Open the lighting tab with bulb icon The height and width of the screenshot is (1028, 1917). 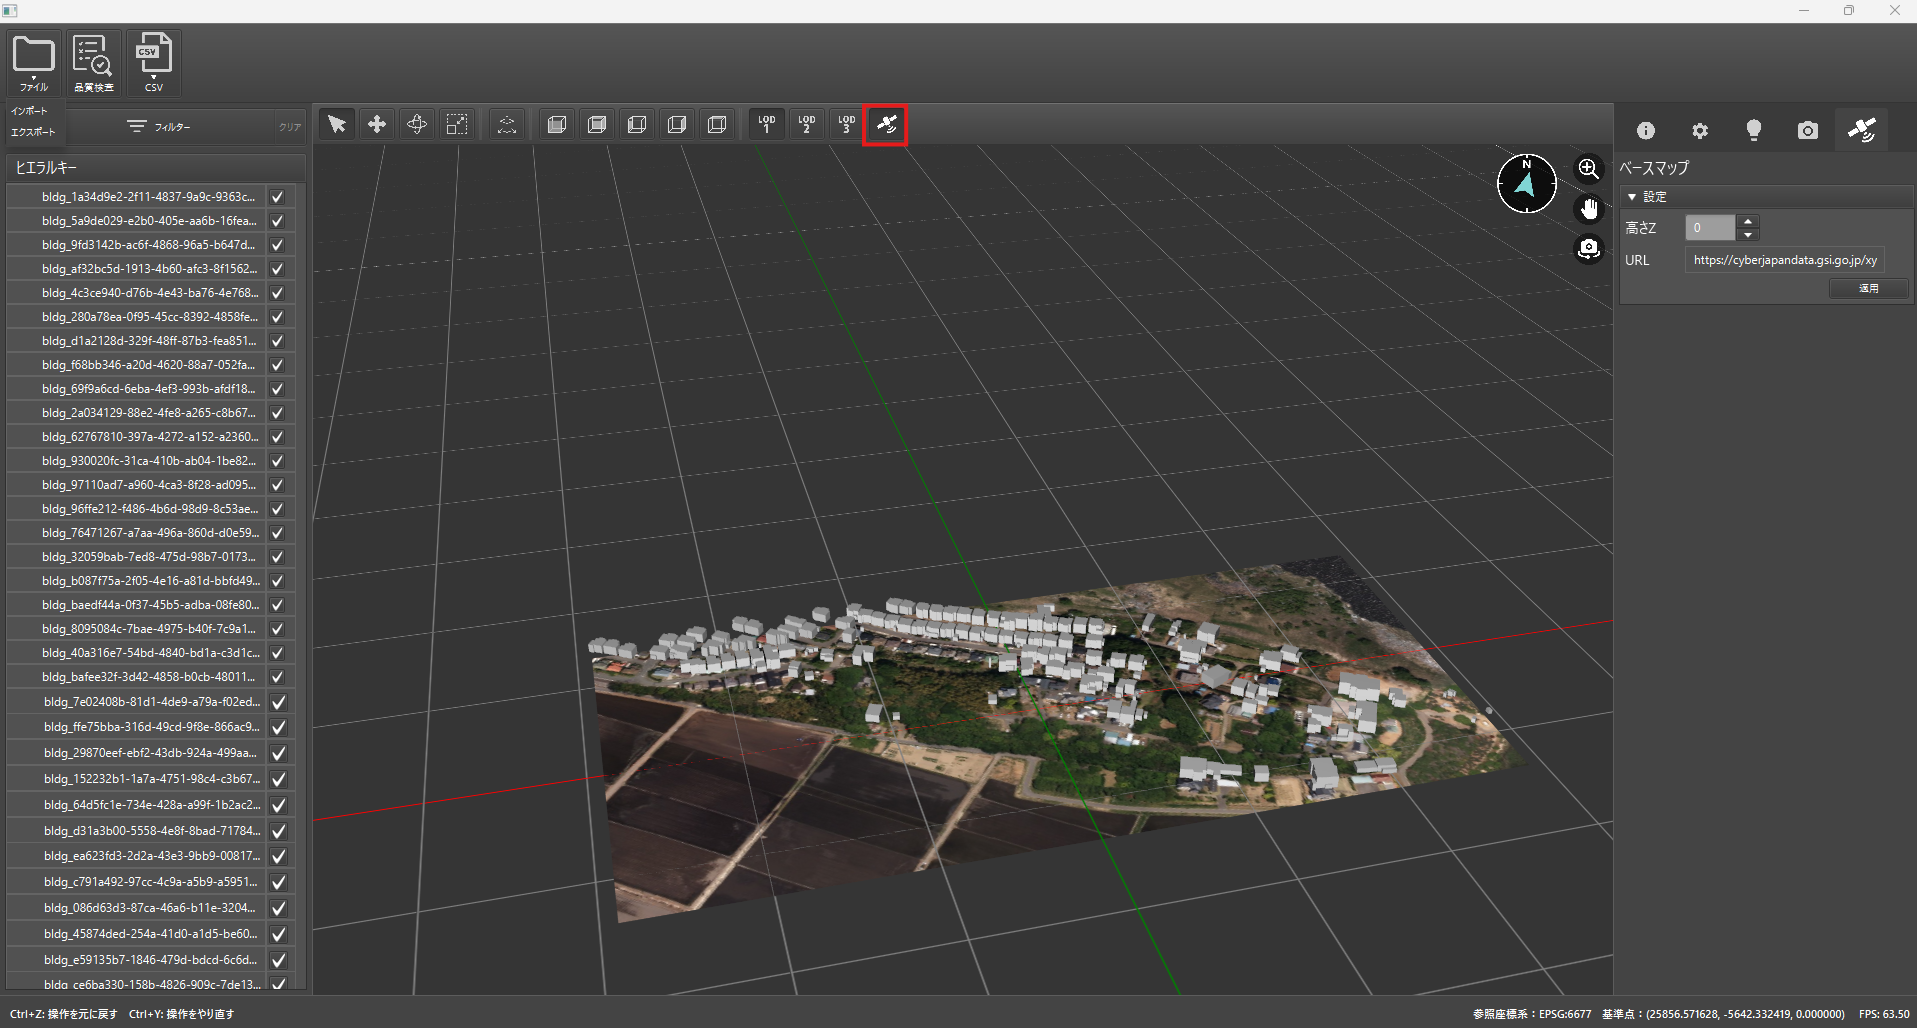coord(1753,131)
